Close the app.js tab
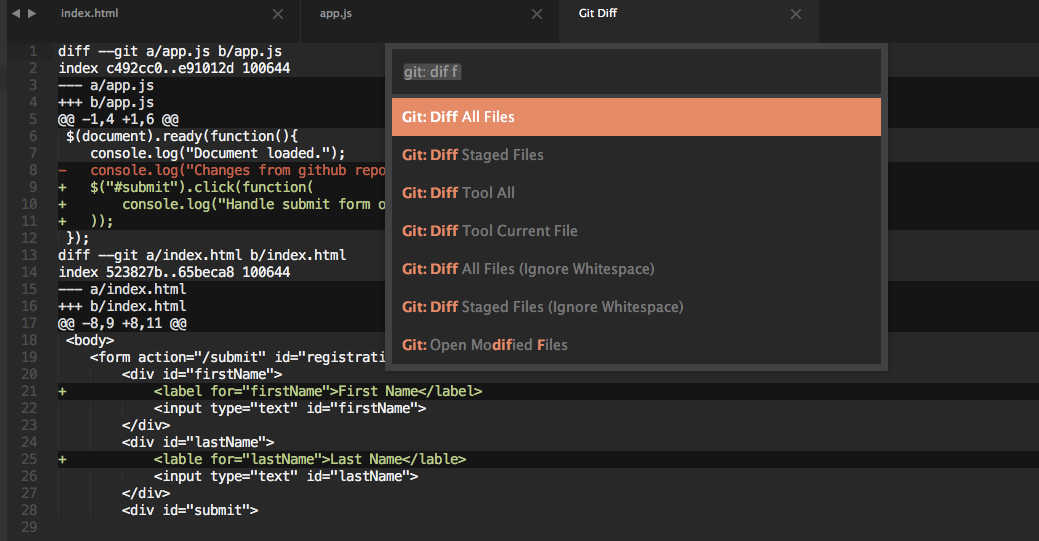Viewport: 1039px width, 541px height. [537, 14]
